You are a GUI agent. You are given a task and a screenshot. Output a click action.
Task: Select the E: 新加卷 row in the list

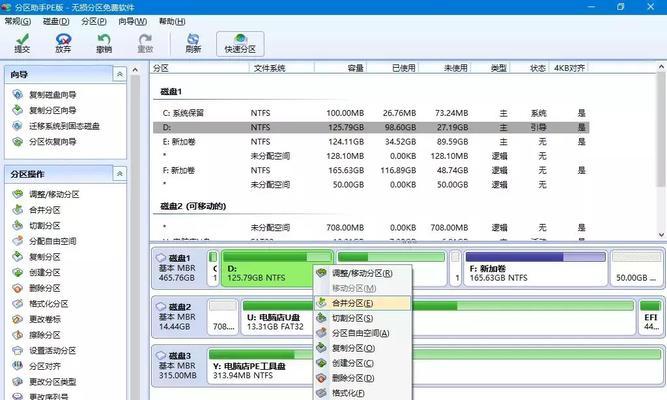click(371, 142)
